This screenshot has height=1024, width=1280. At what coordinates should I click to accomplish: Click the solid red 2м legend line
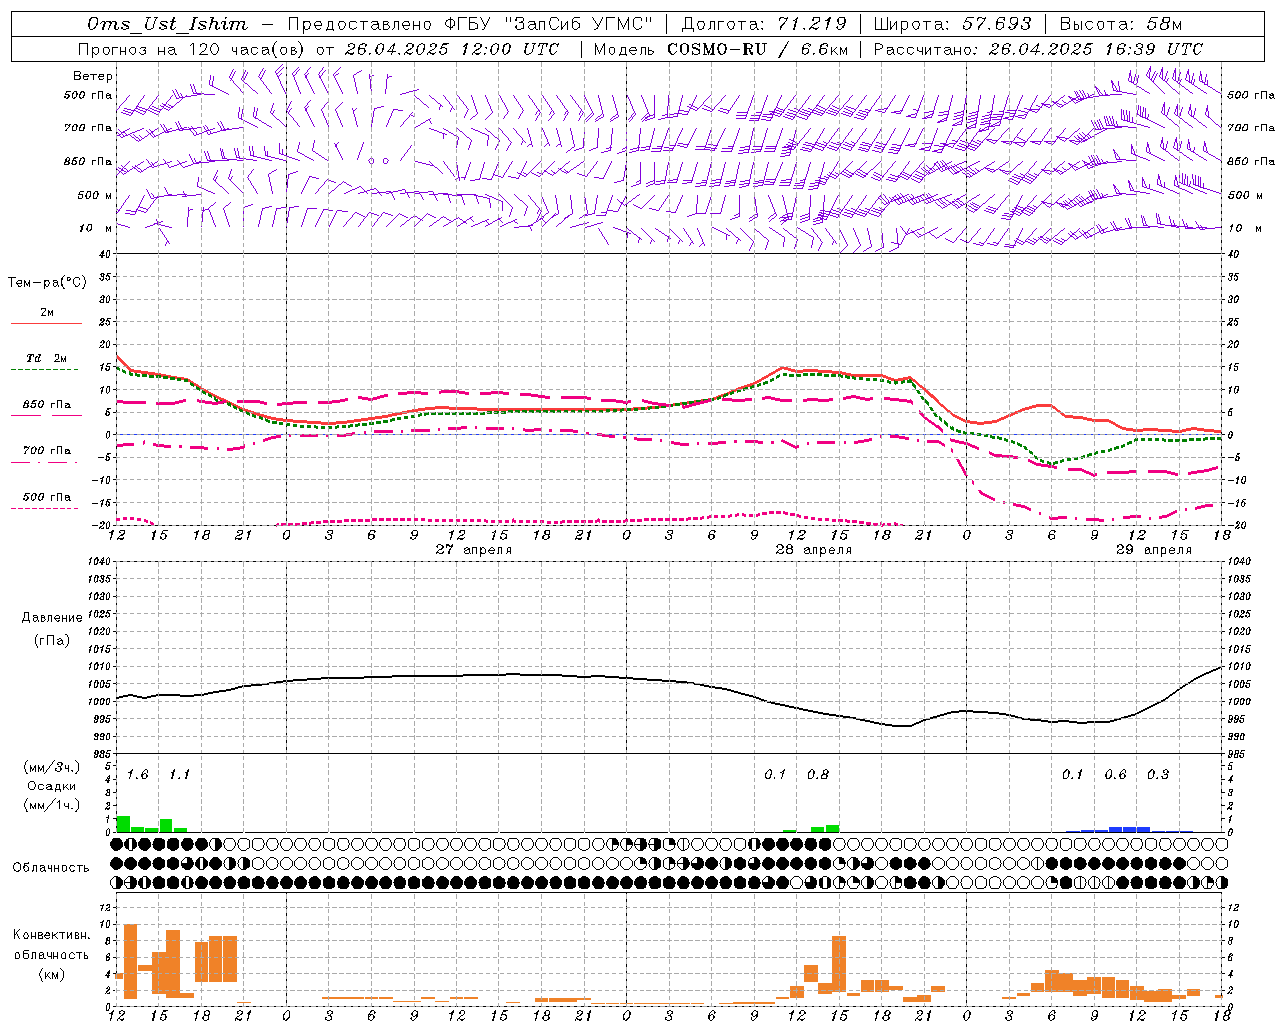click(46, 323)
